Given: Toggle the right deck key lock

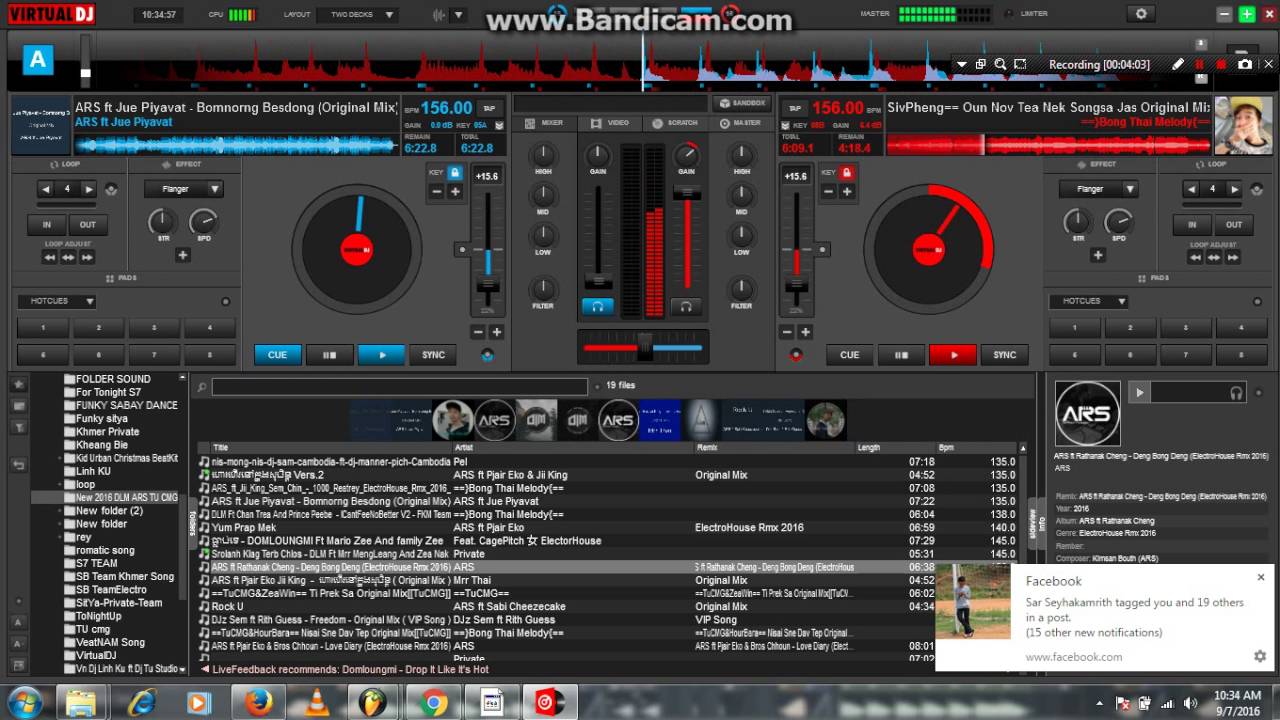Looking at the screenshot, I should click(x=846, y=172).
